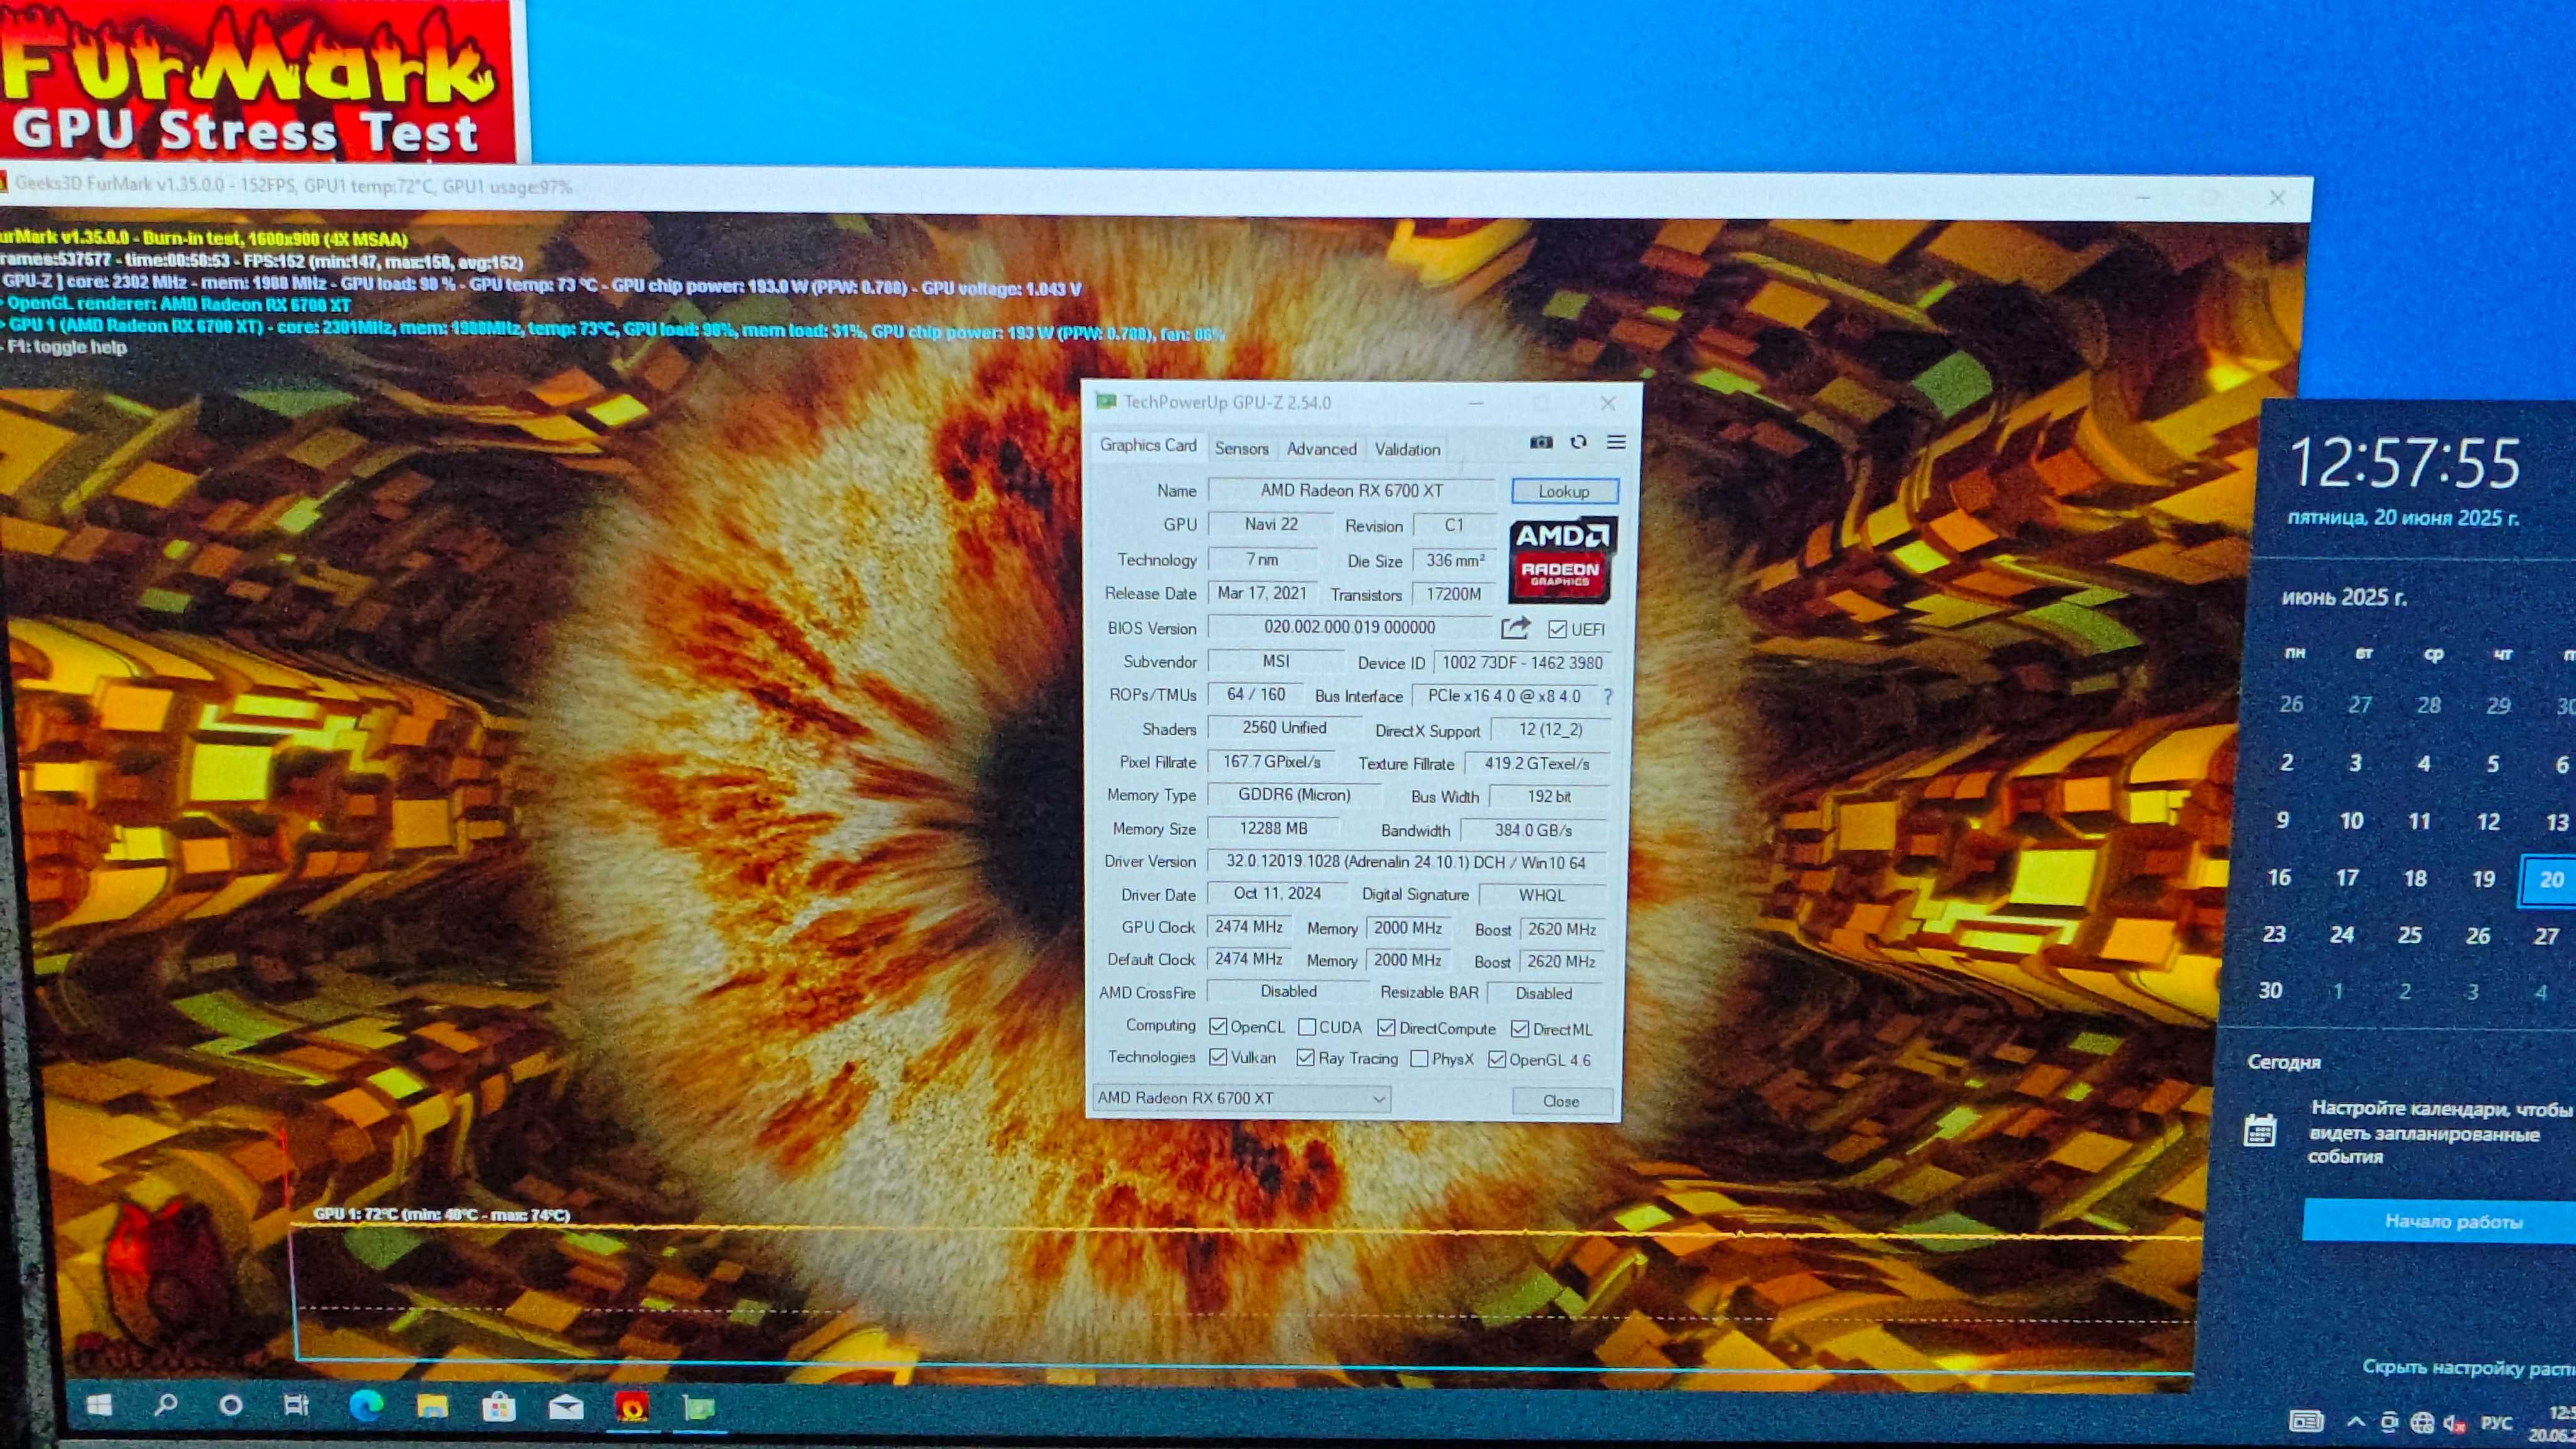Image resolution: width=2576 pixels, height=1449 pixels.
Task: Switch to the Sensors tab
Action: tap(1241, 449)
